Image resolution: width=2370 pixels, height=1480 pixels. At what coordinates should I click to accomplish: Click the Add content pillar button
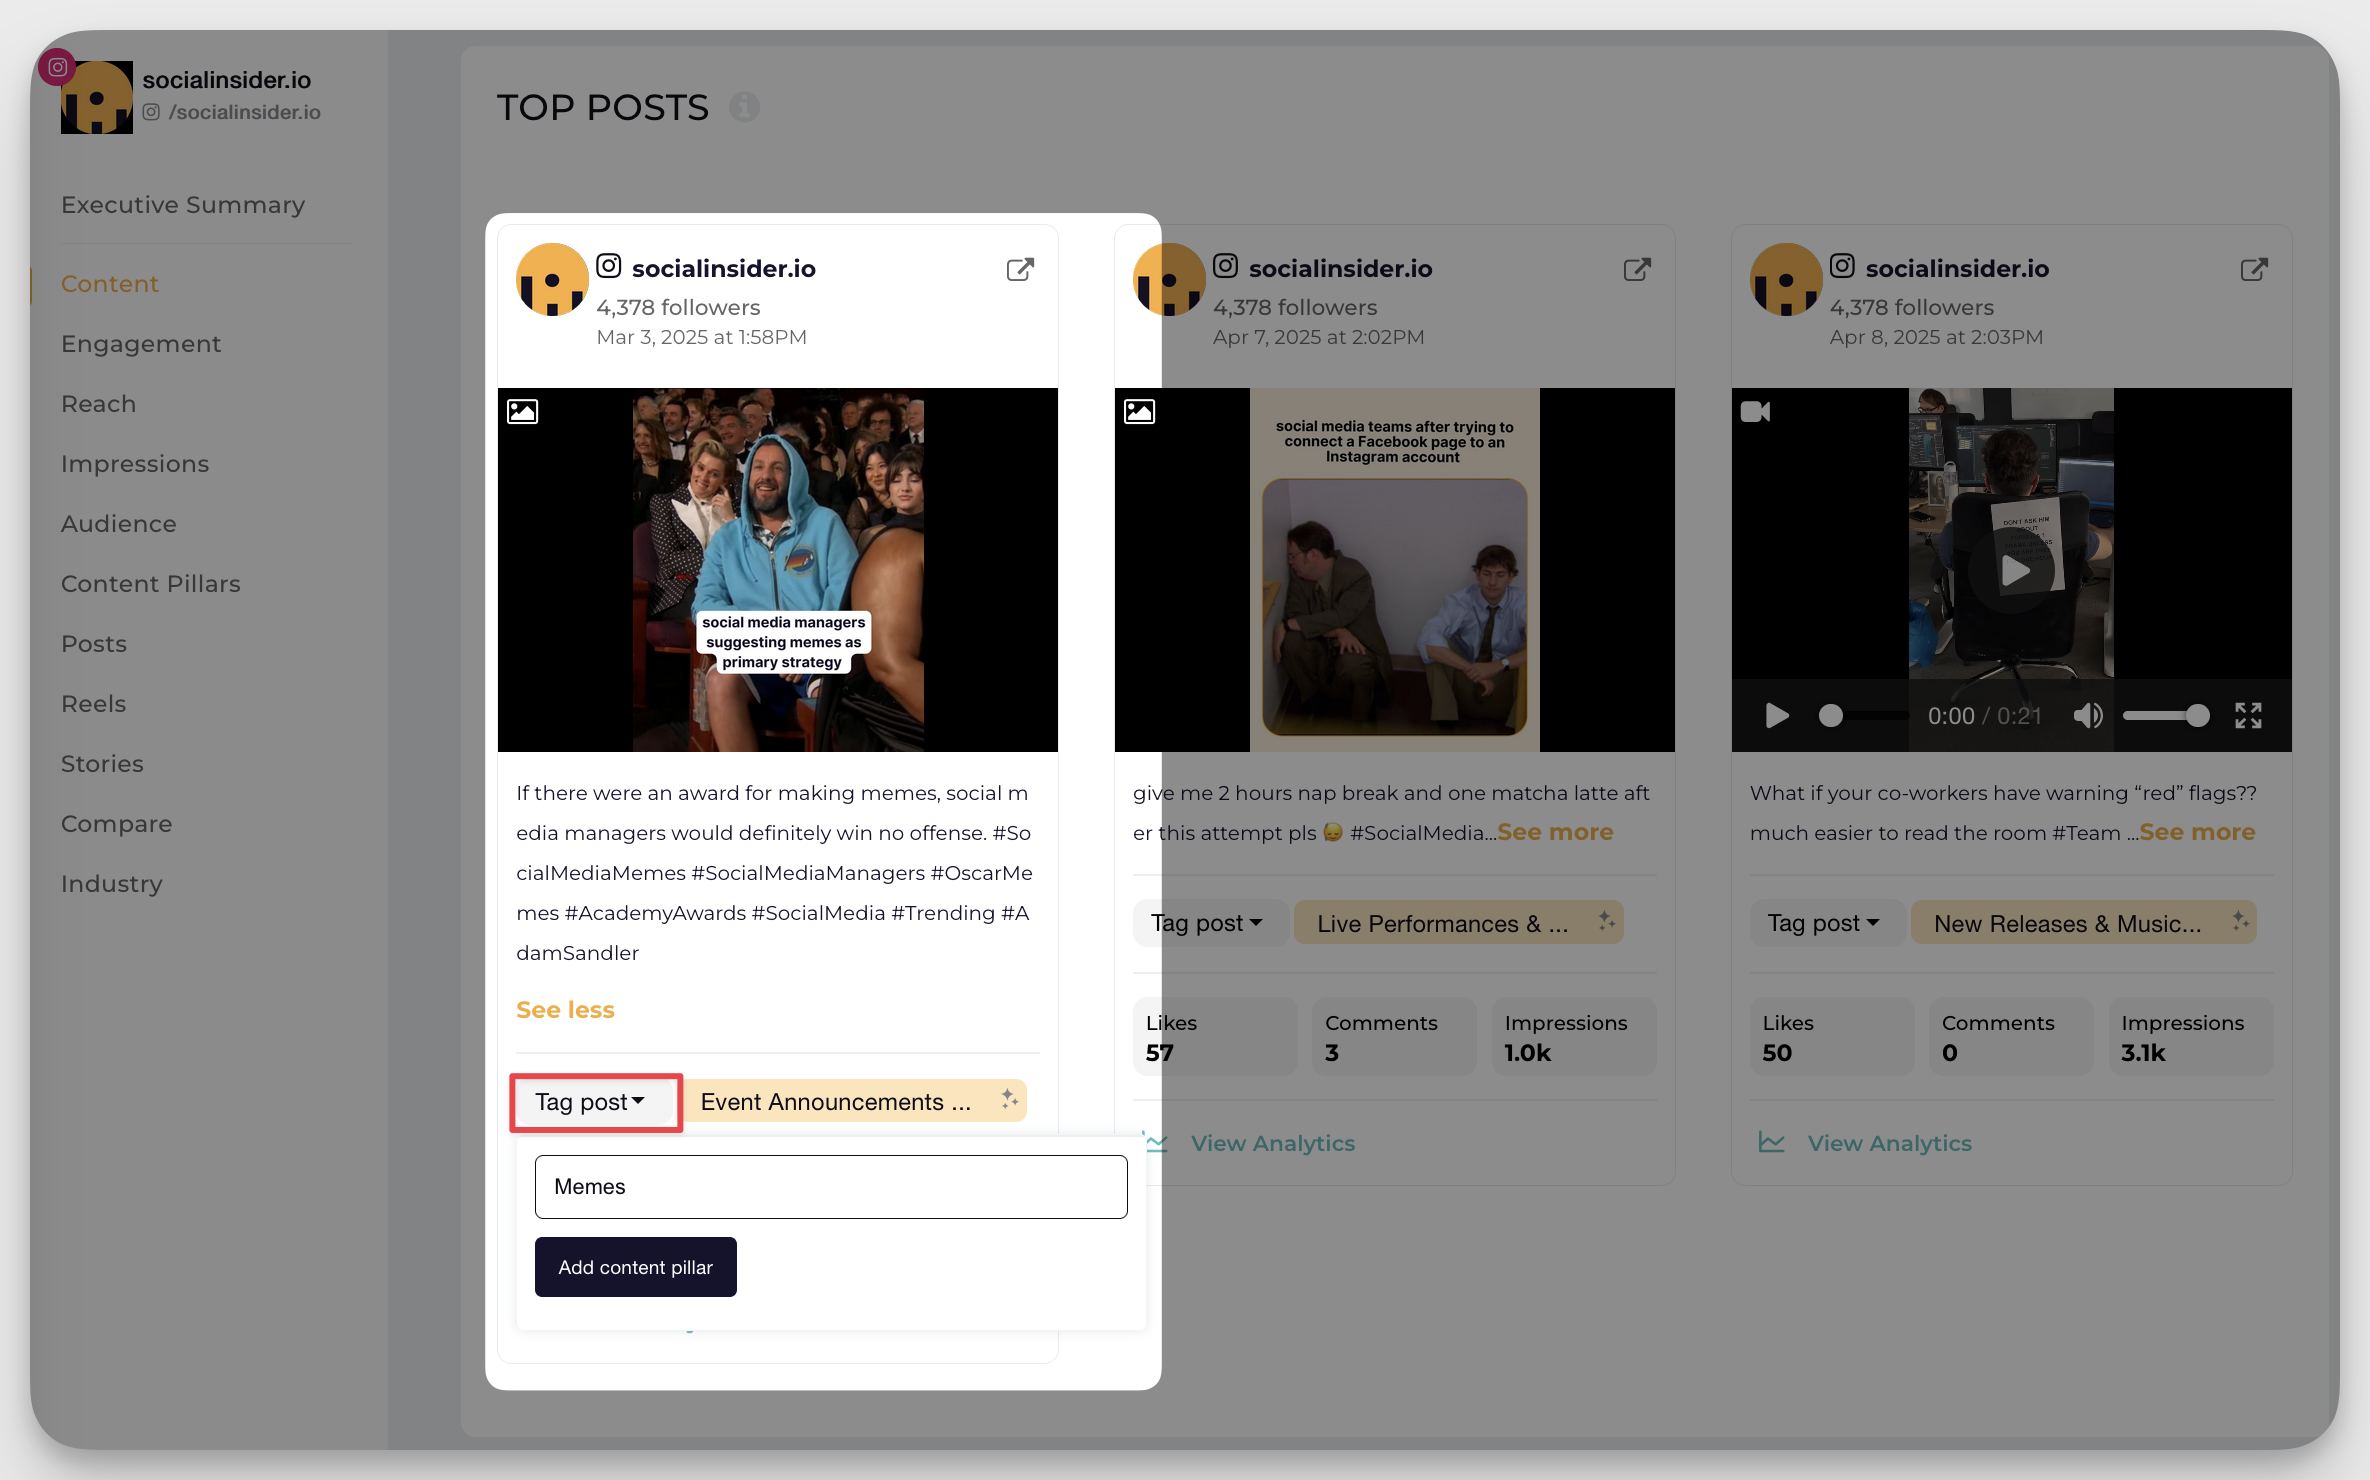click(635, 1267)
